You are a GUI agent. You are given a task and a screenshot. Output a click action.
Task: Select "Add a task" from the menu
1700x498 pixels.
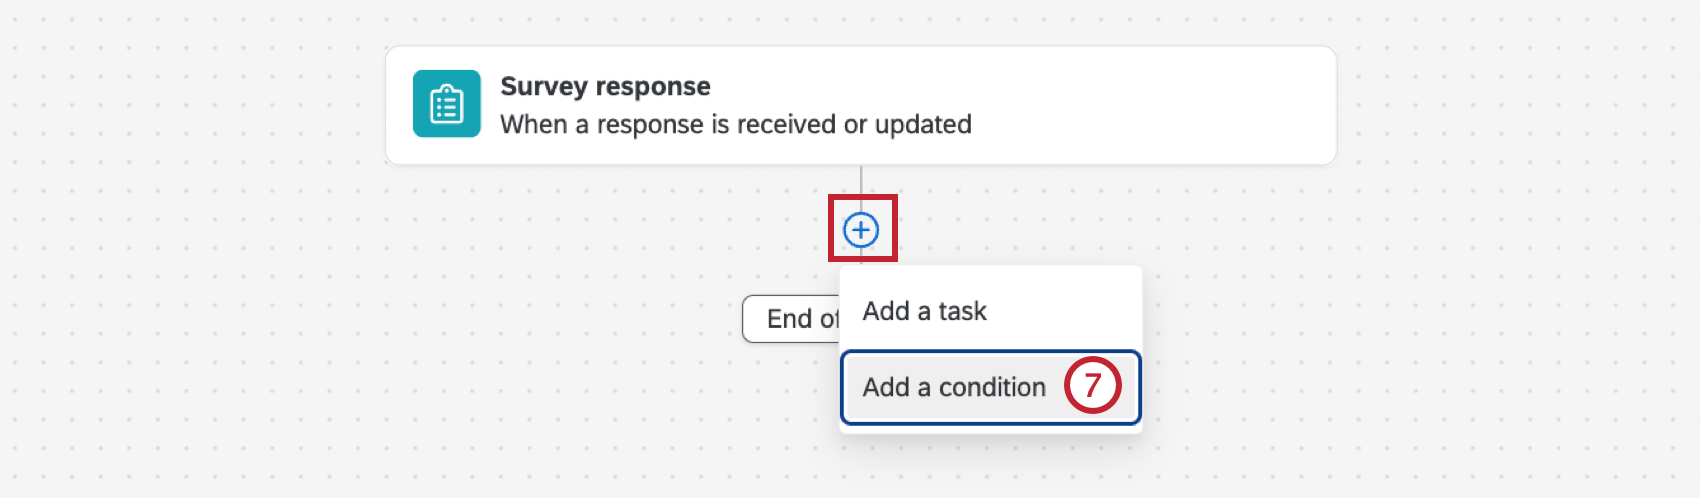coord(925,311)
